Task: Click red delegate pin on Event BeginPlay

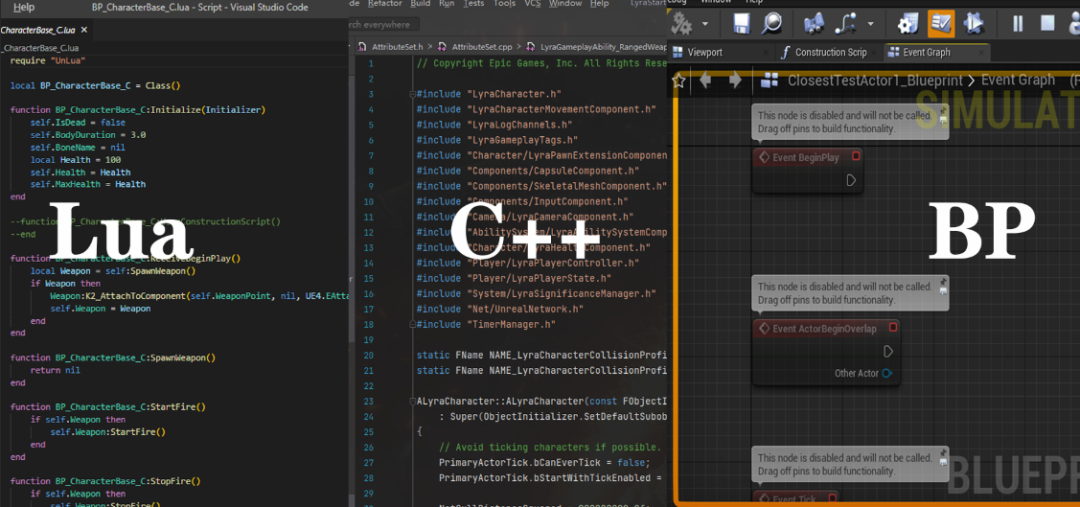Action: tap(856, 156)
